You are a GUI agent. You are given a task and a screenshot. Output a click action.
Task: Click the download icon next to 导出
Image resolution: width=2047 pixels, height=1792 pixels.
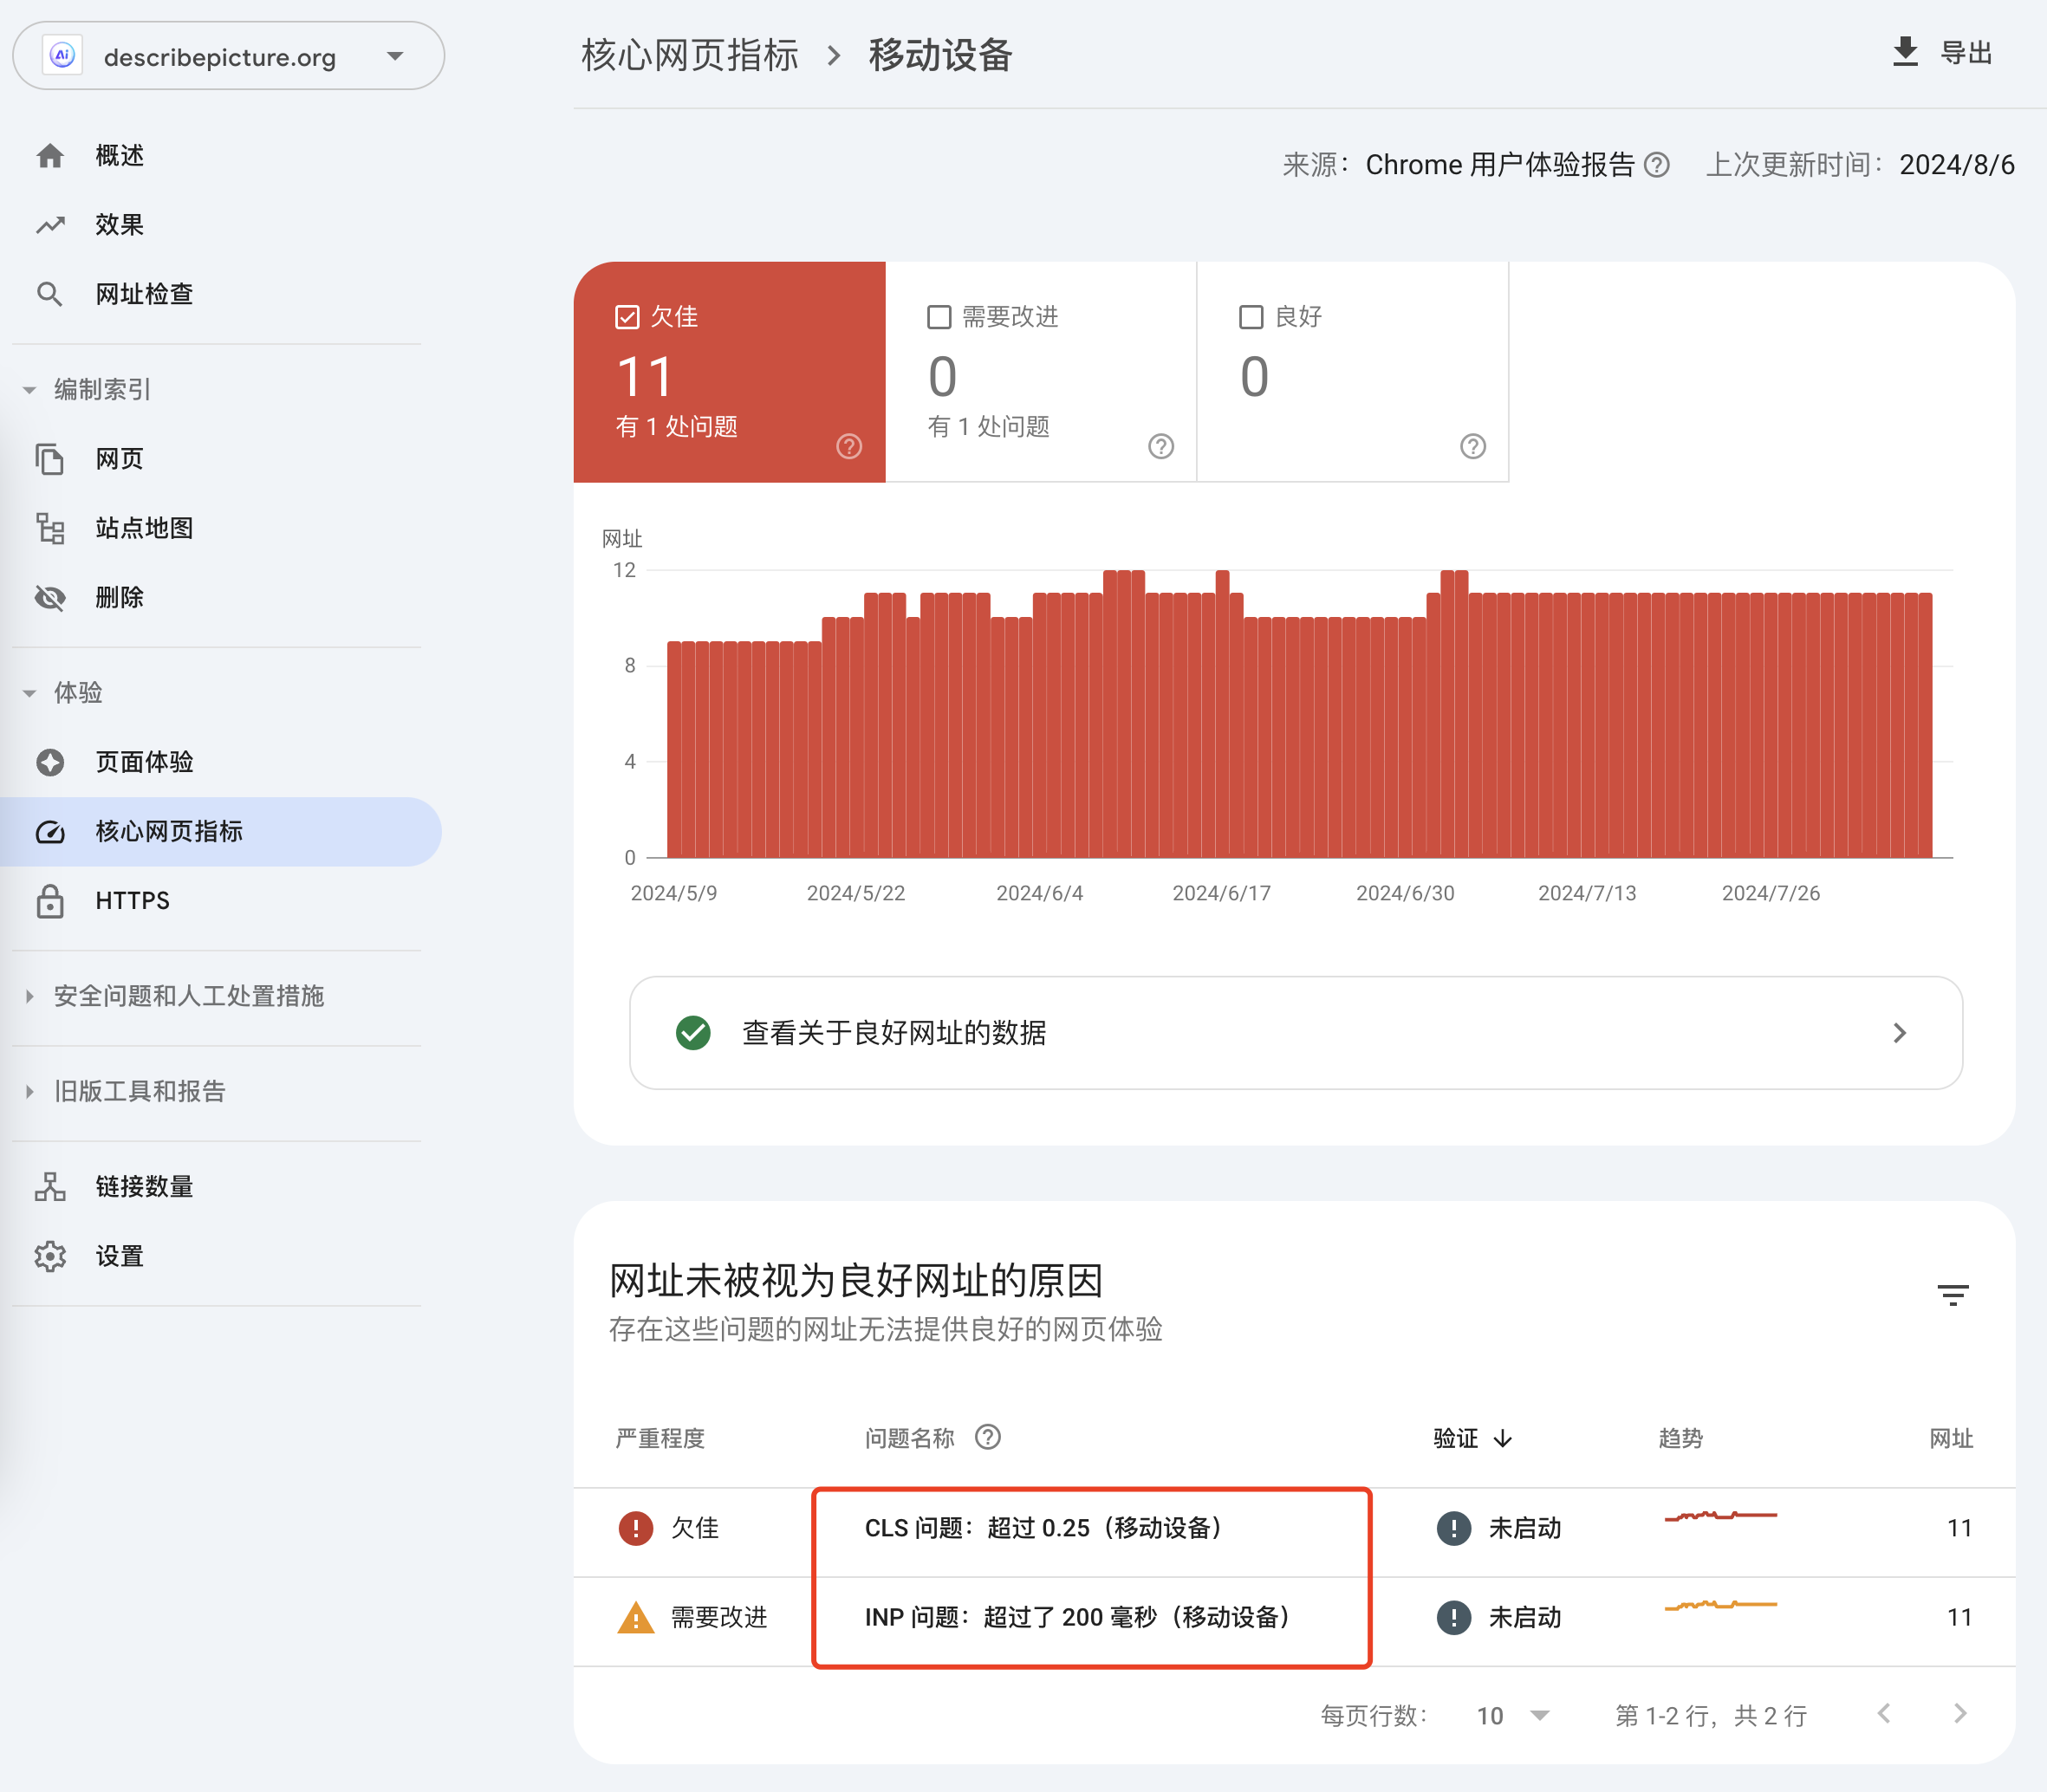(x=1905, y=52)
